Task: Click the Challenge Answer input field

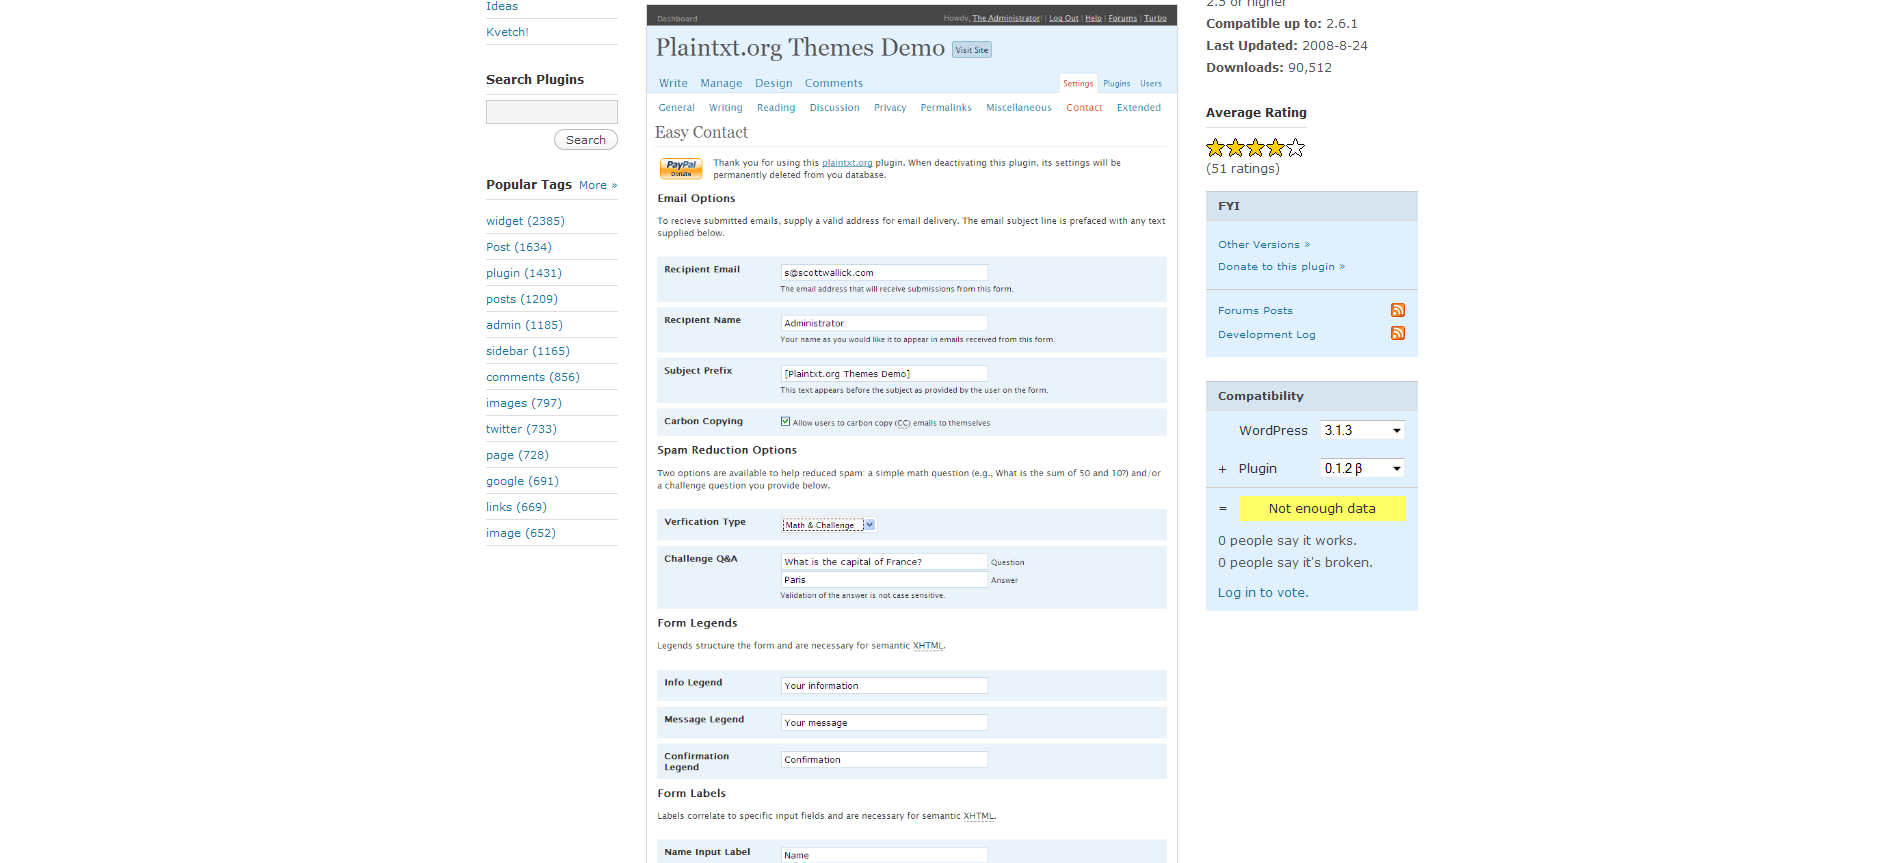Action: click(884, 579)
